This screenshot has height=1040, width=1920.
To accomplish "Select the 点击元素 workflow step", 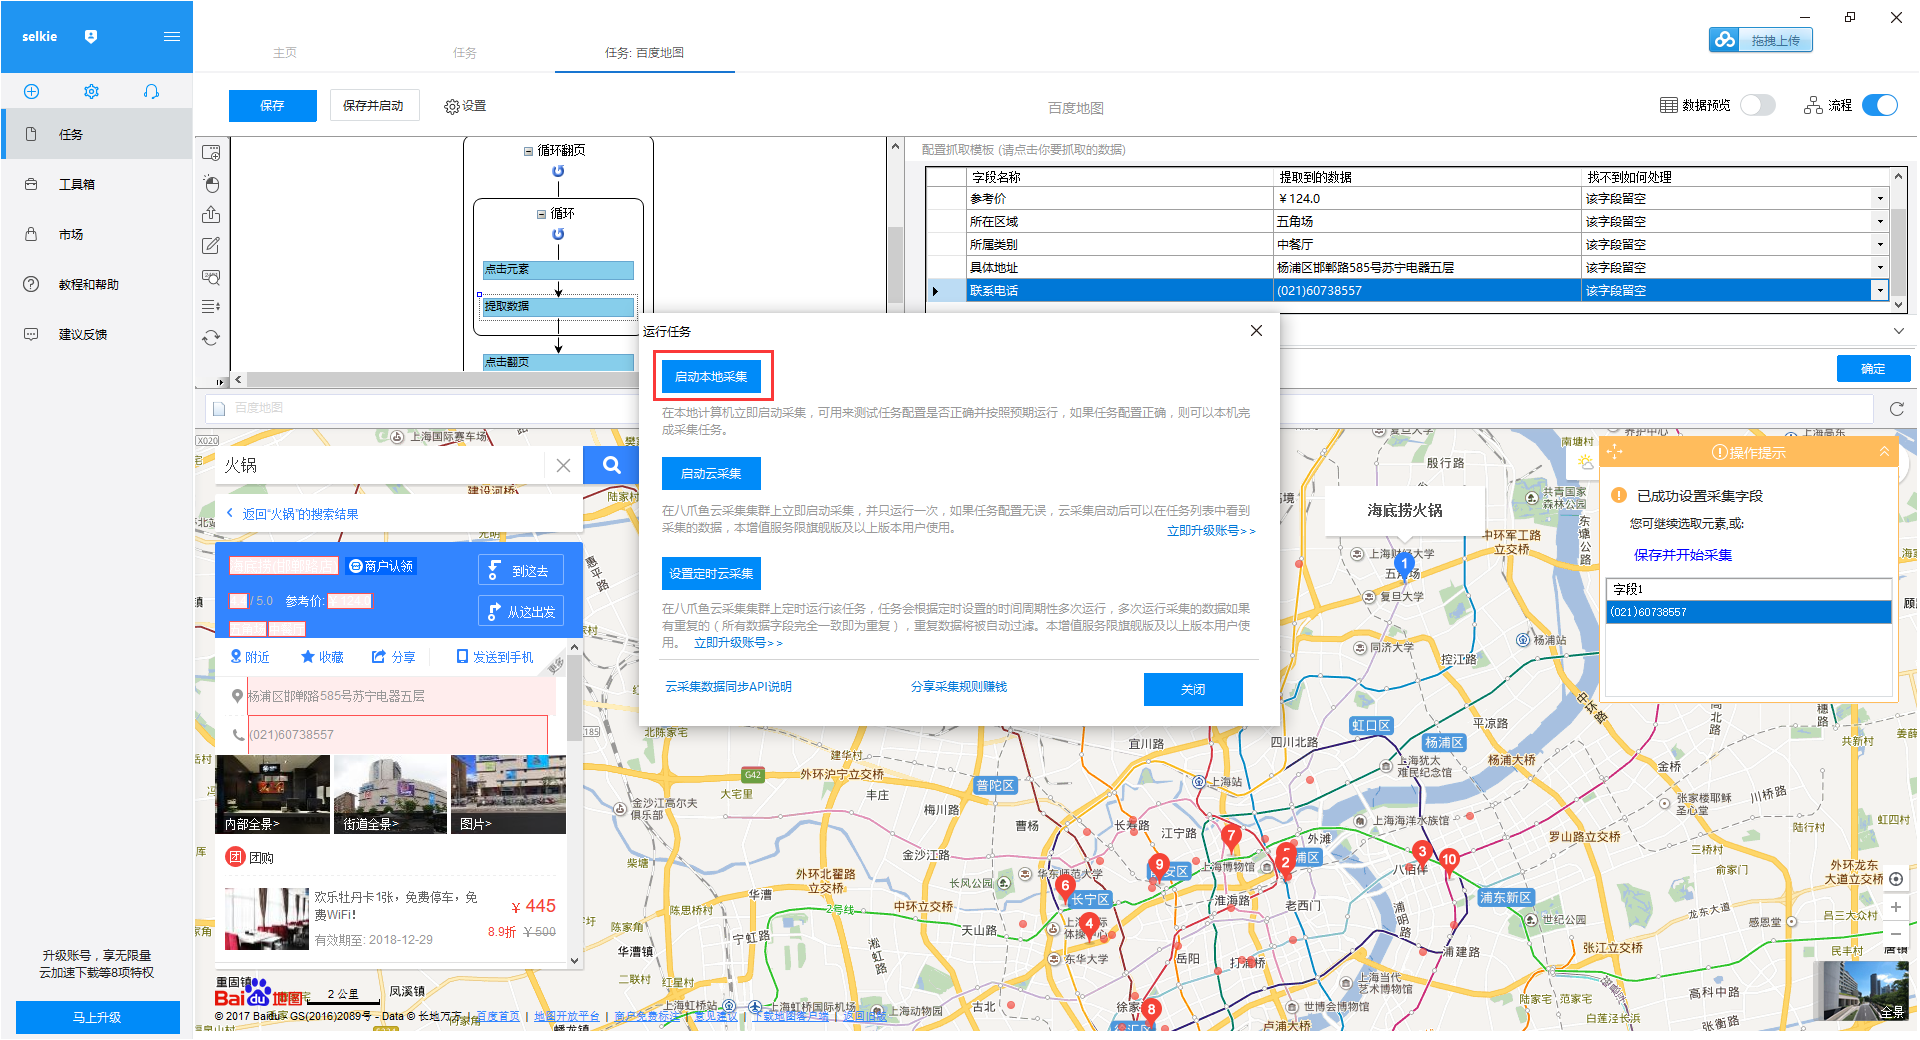I will [558, 270].
